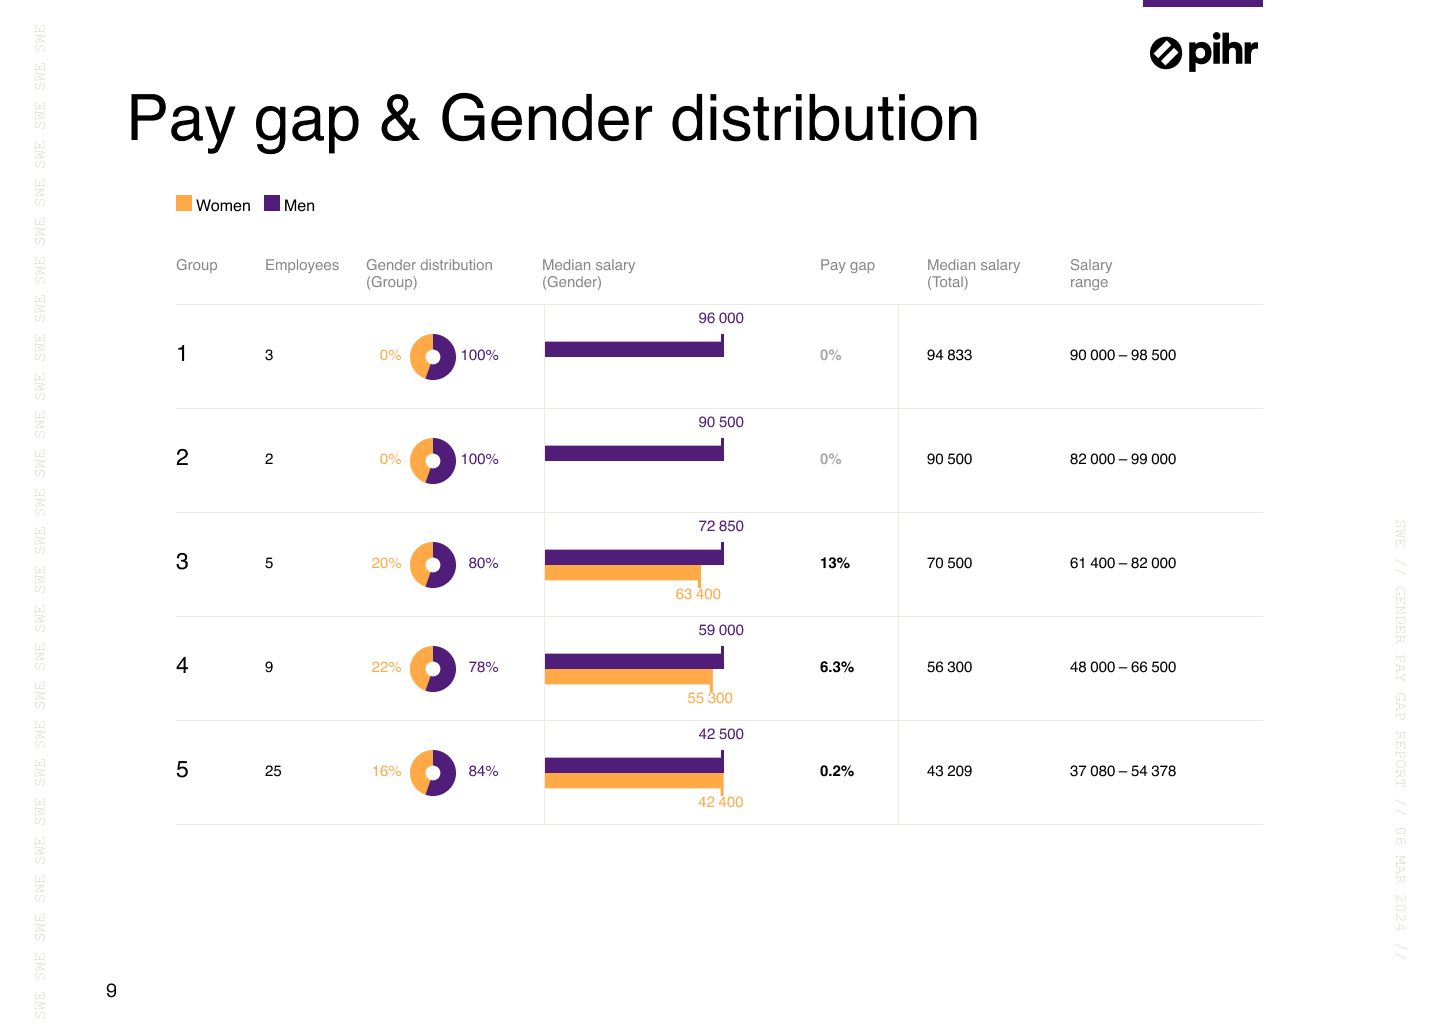Screen dimensions: 1440x1024
Task: Click the pihr logo
Action: coord(1203,52)
